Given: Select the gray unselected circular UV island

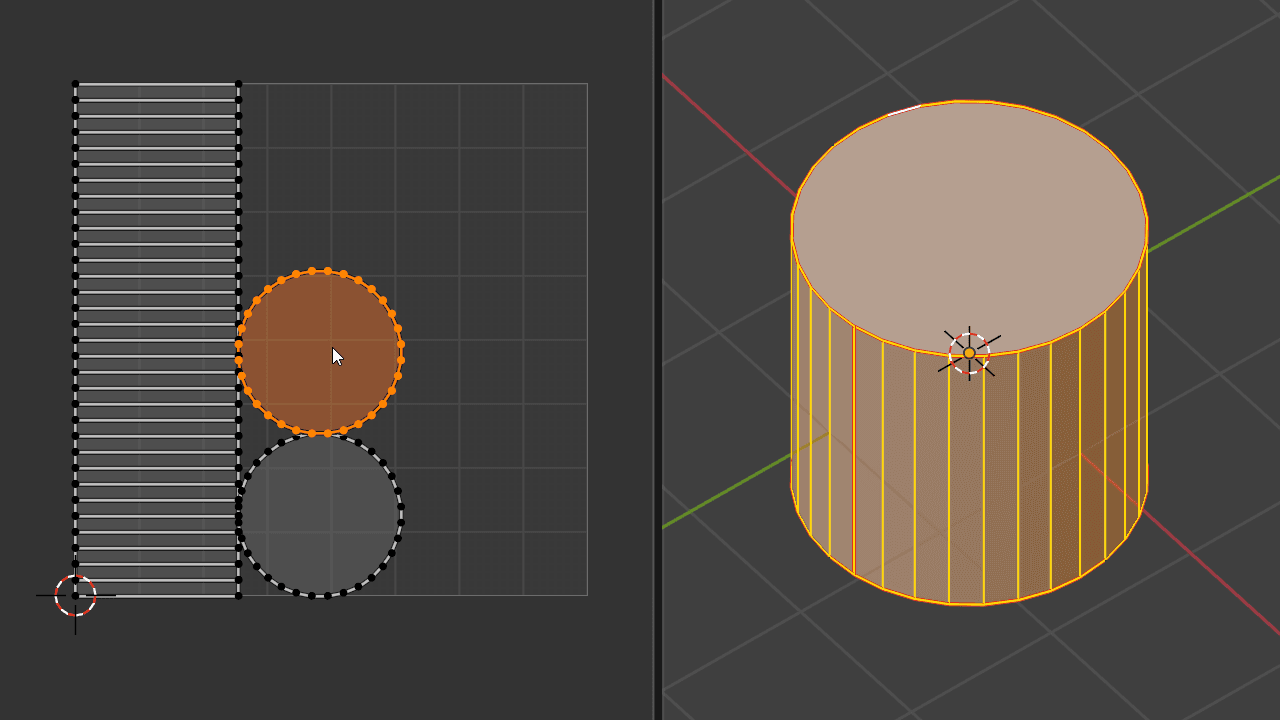Looking at the screenshot, I should (x=319, y=515).
